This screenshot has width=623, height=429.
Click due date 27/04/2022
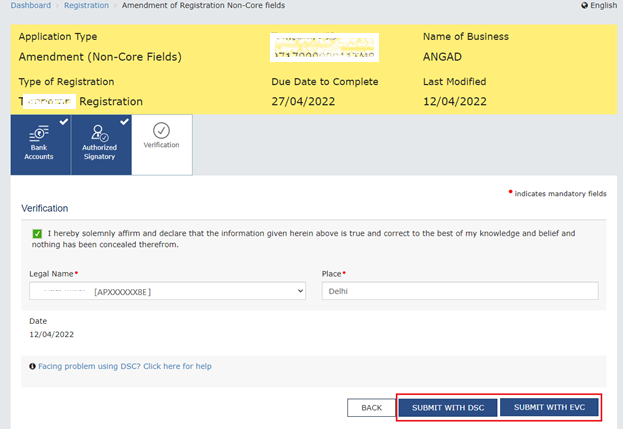tap(303, 101)
